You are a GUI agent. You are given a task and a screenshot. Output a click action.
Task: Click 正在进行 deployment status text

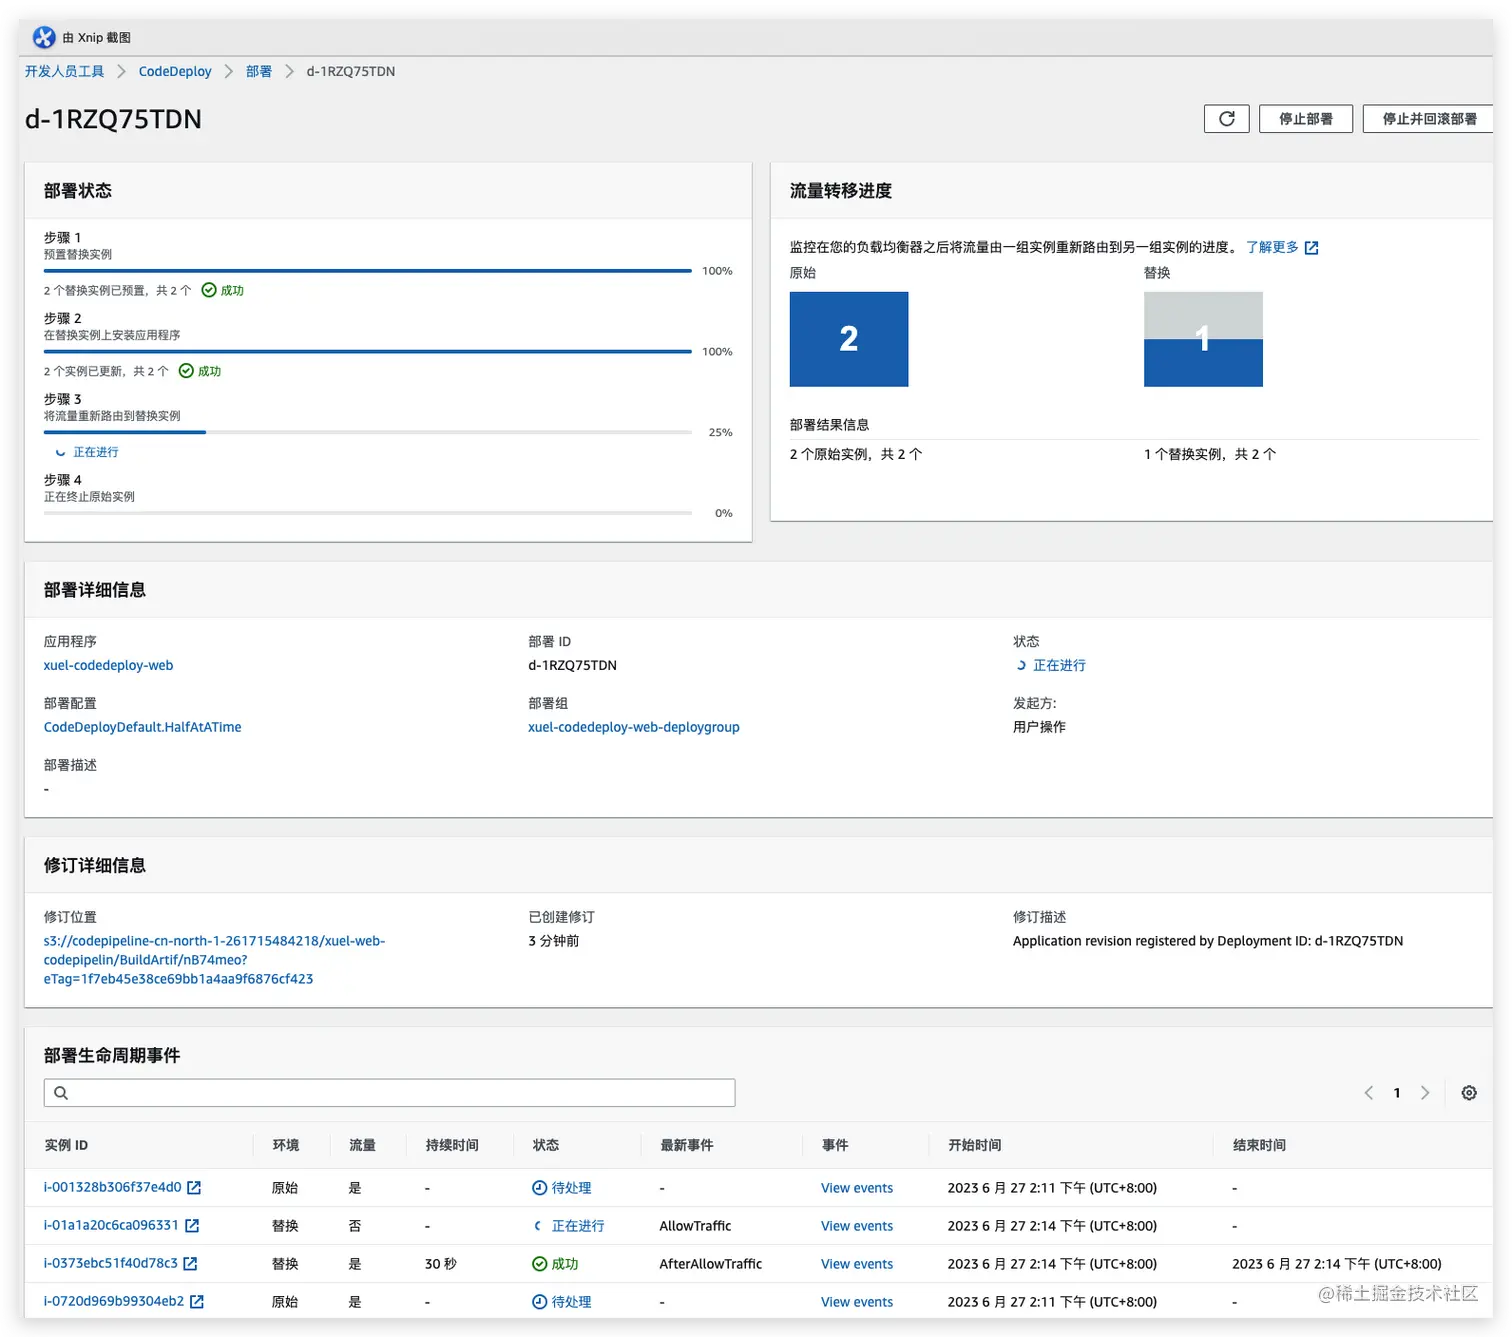1059,666
